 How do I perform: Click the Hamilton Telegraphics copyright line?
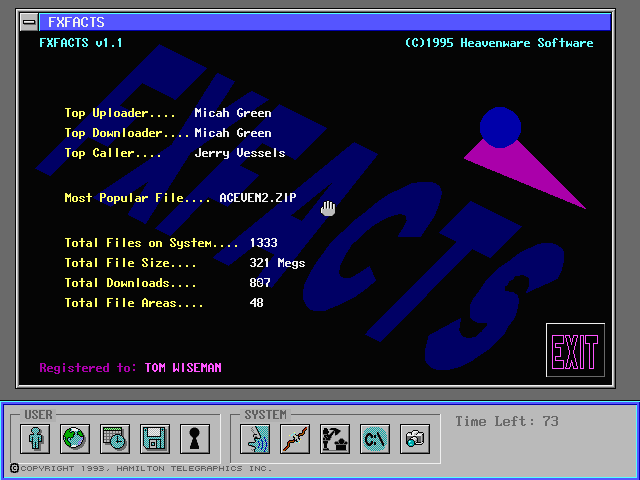143,468
